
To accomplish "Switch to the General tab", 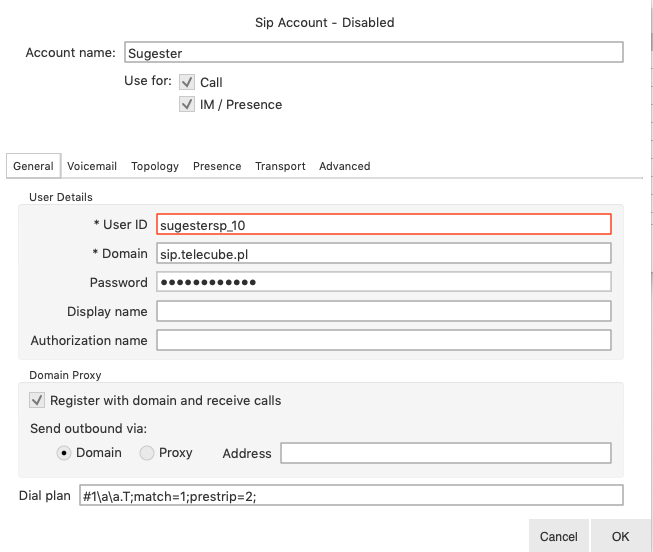I will (33, 166).
